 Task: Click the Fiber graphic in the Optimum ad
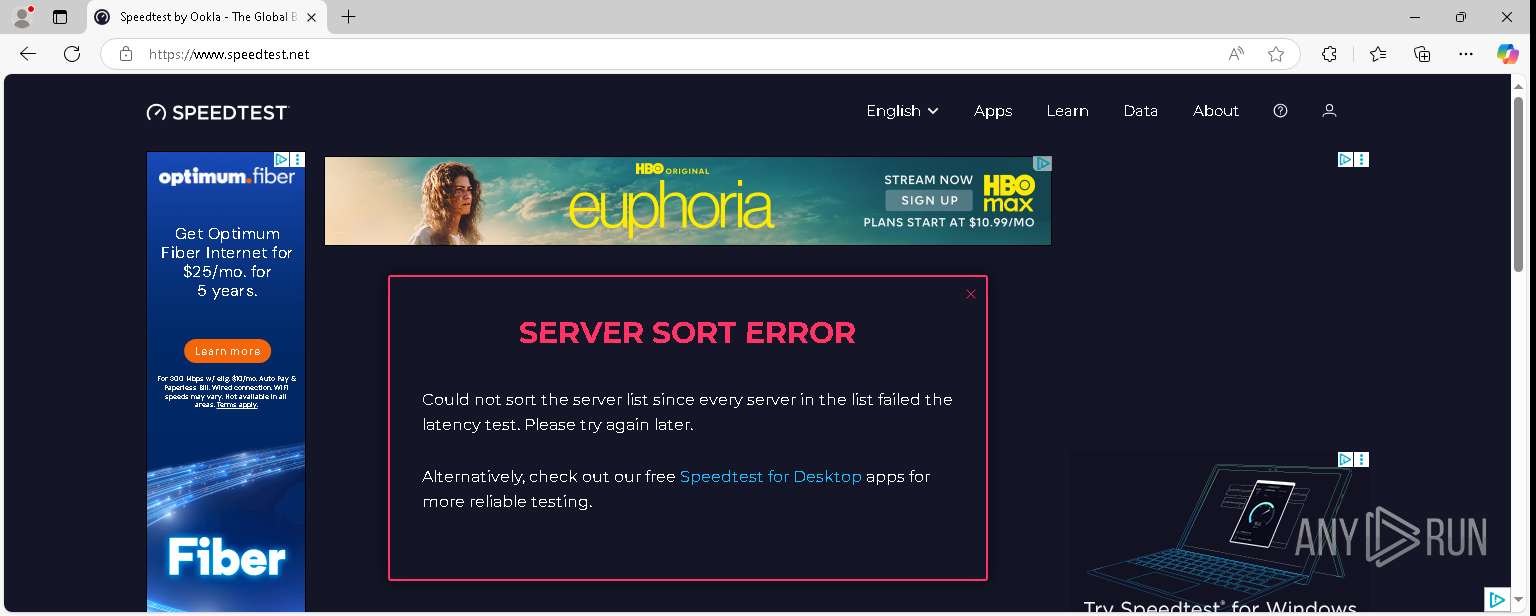(x=226, y=557)
